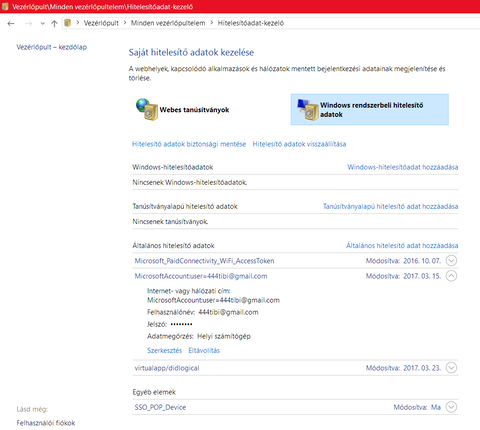Click Tanúsítványalapú hitelesítő adat hozzáadása

coord(390,206)
